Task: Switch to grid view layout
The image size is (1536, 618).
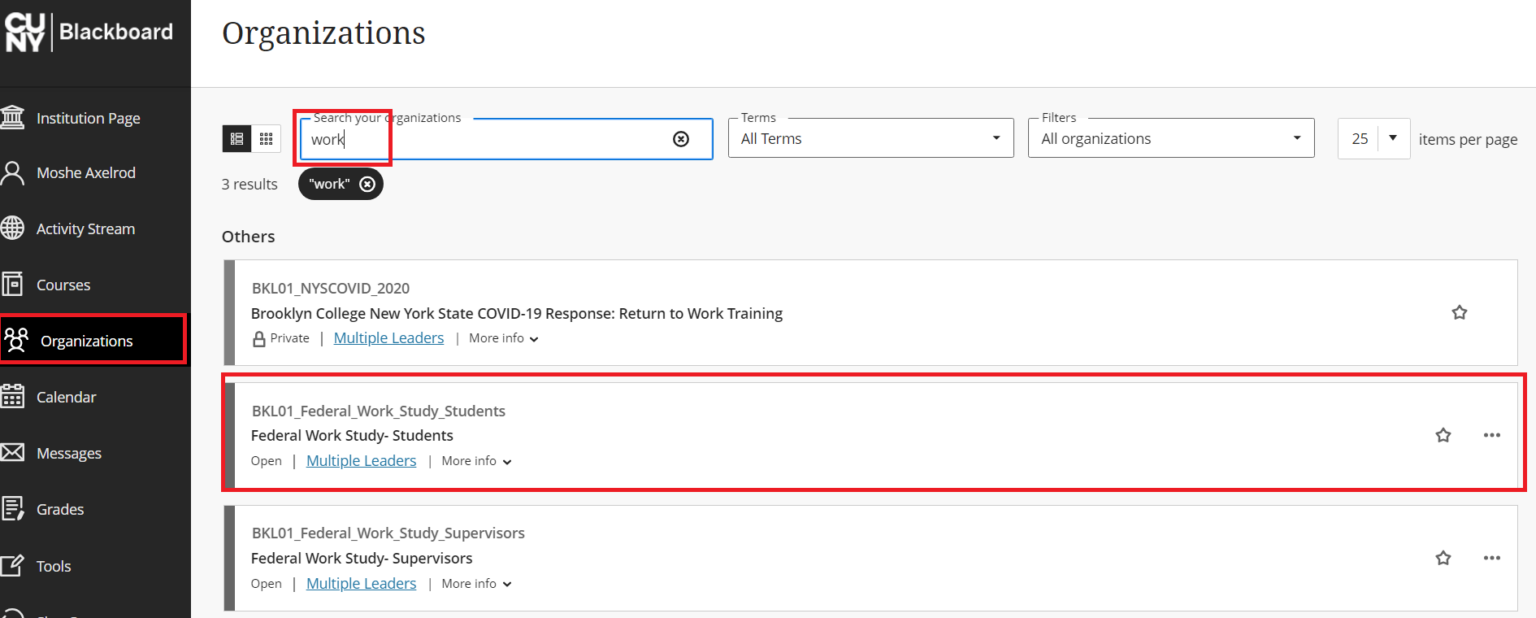Action: click(266, 139)
